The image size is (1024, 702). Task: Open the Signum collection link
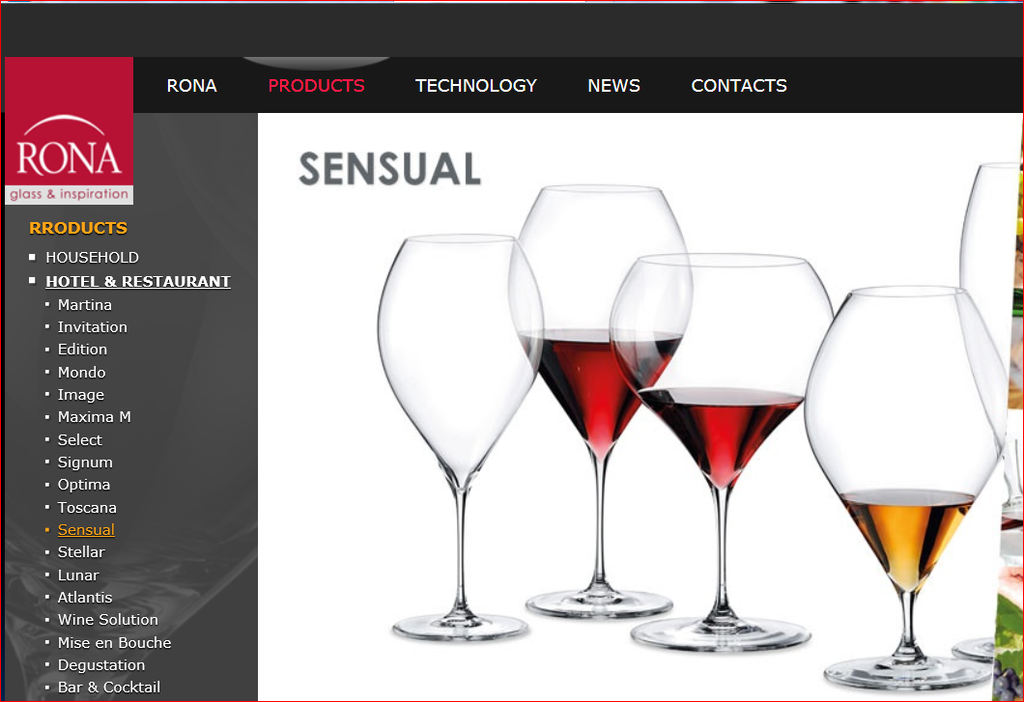(85, 462)
